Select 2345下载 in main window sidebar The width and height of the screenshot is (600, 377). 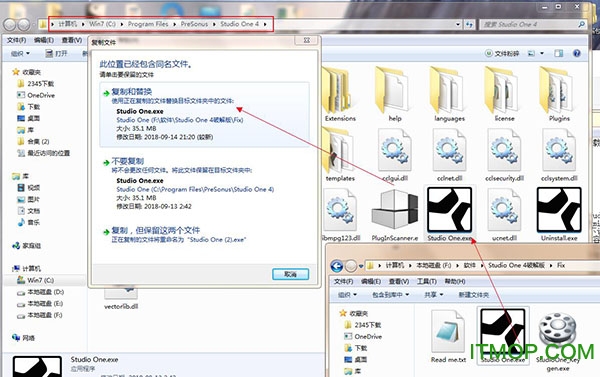click(x=36, y=83)
